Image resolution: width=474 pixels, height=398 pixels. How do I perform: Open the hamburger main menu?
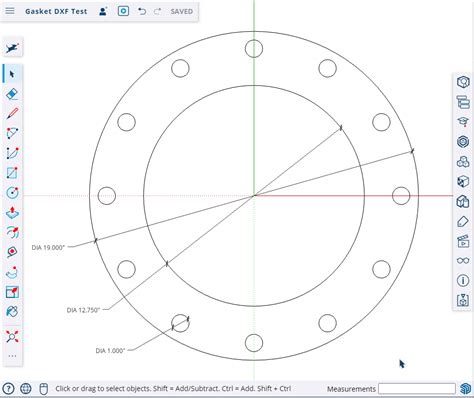10,11
